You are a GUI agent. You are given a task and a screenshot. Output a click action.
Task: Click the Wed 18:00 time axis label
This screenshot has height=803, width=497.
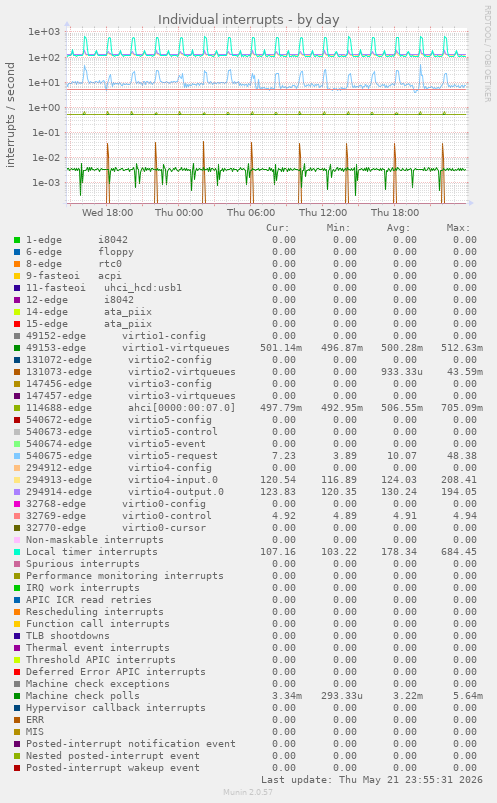point(107,213)
